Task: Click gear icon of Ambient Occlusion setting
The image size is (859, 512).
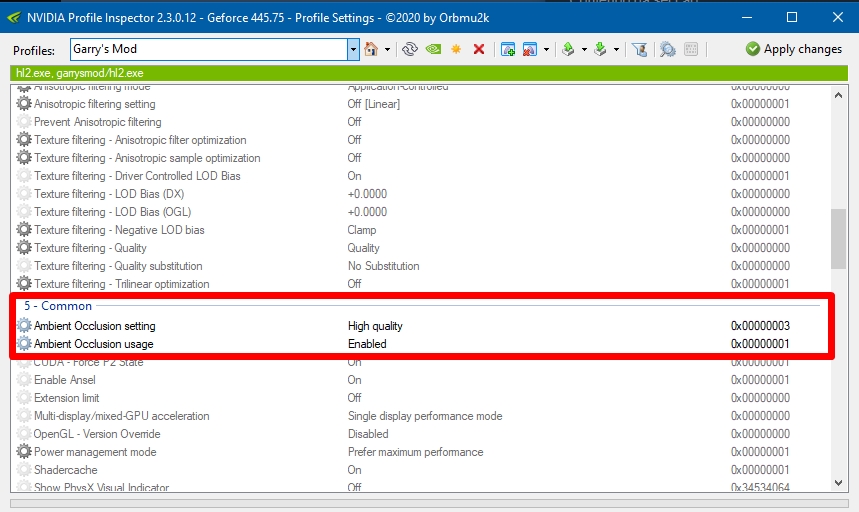Action: 24,326
